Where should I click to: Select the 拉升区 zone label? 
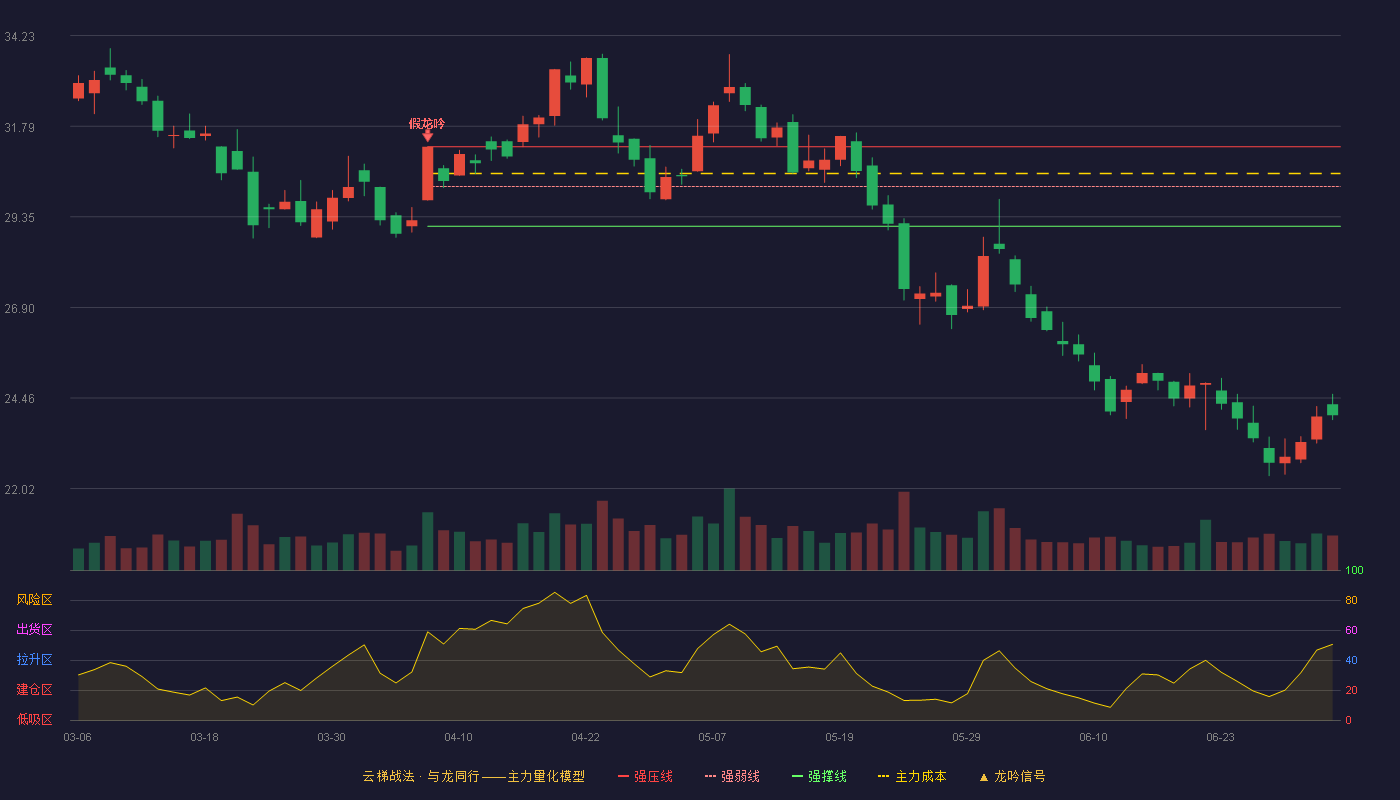(x=34, y=660)
